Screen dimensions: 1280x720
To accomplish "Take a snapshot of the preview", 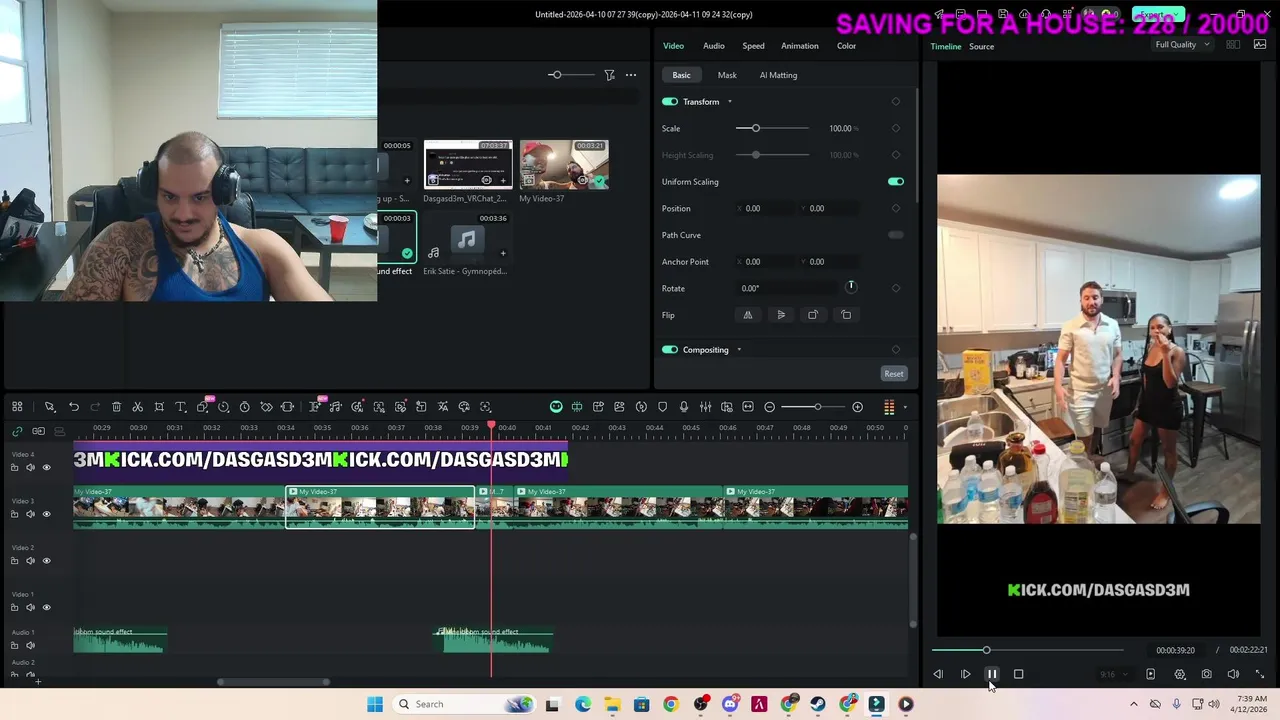I will [1206, 675].
